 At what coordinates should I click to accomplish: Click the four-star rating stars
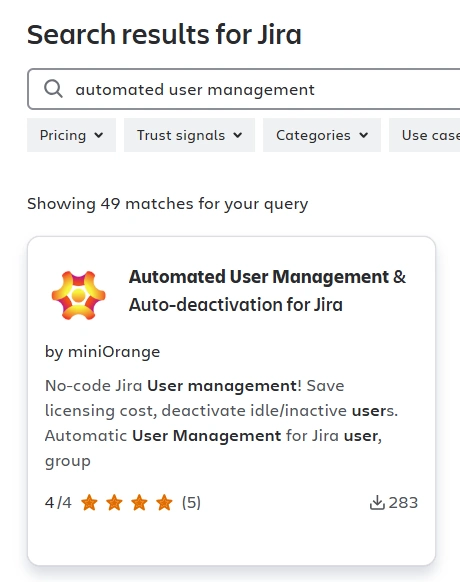click(x=127, y=503)
